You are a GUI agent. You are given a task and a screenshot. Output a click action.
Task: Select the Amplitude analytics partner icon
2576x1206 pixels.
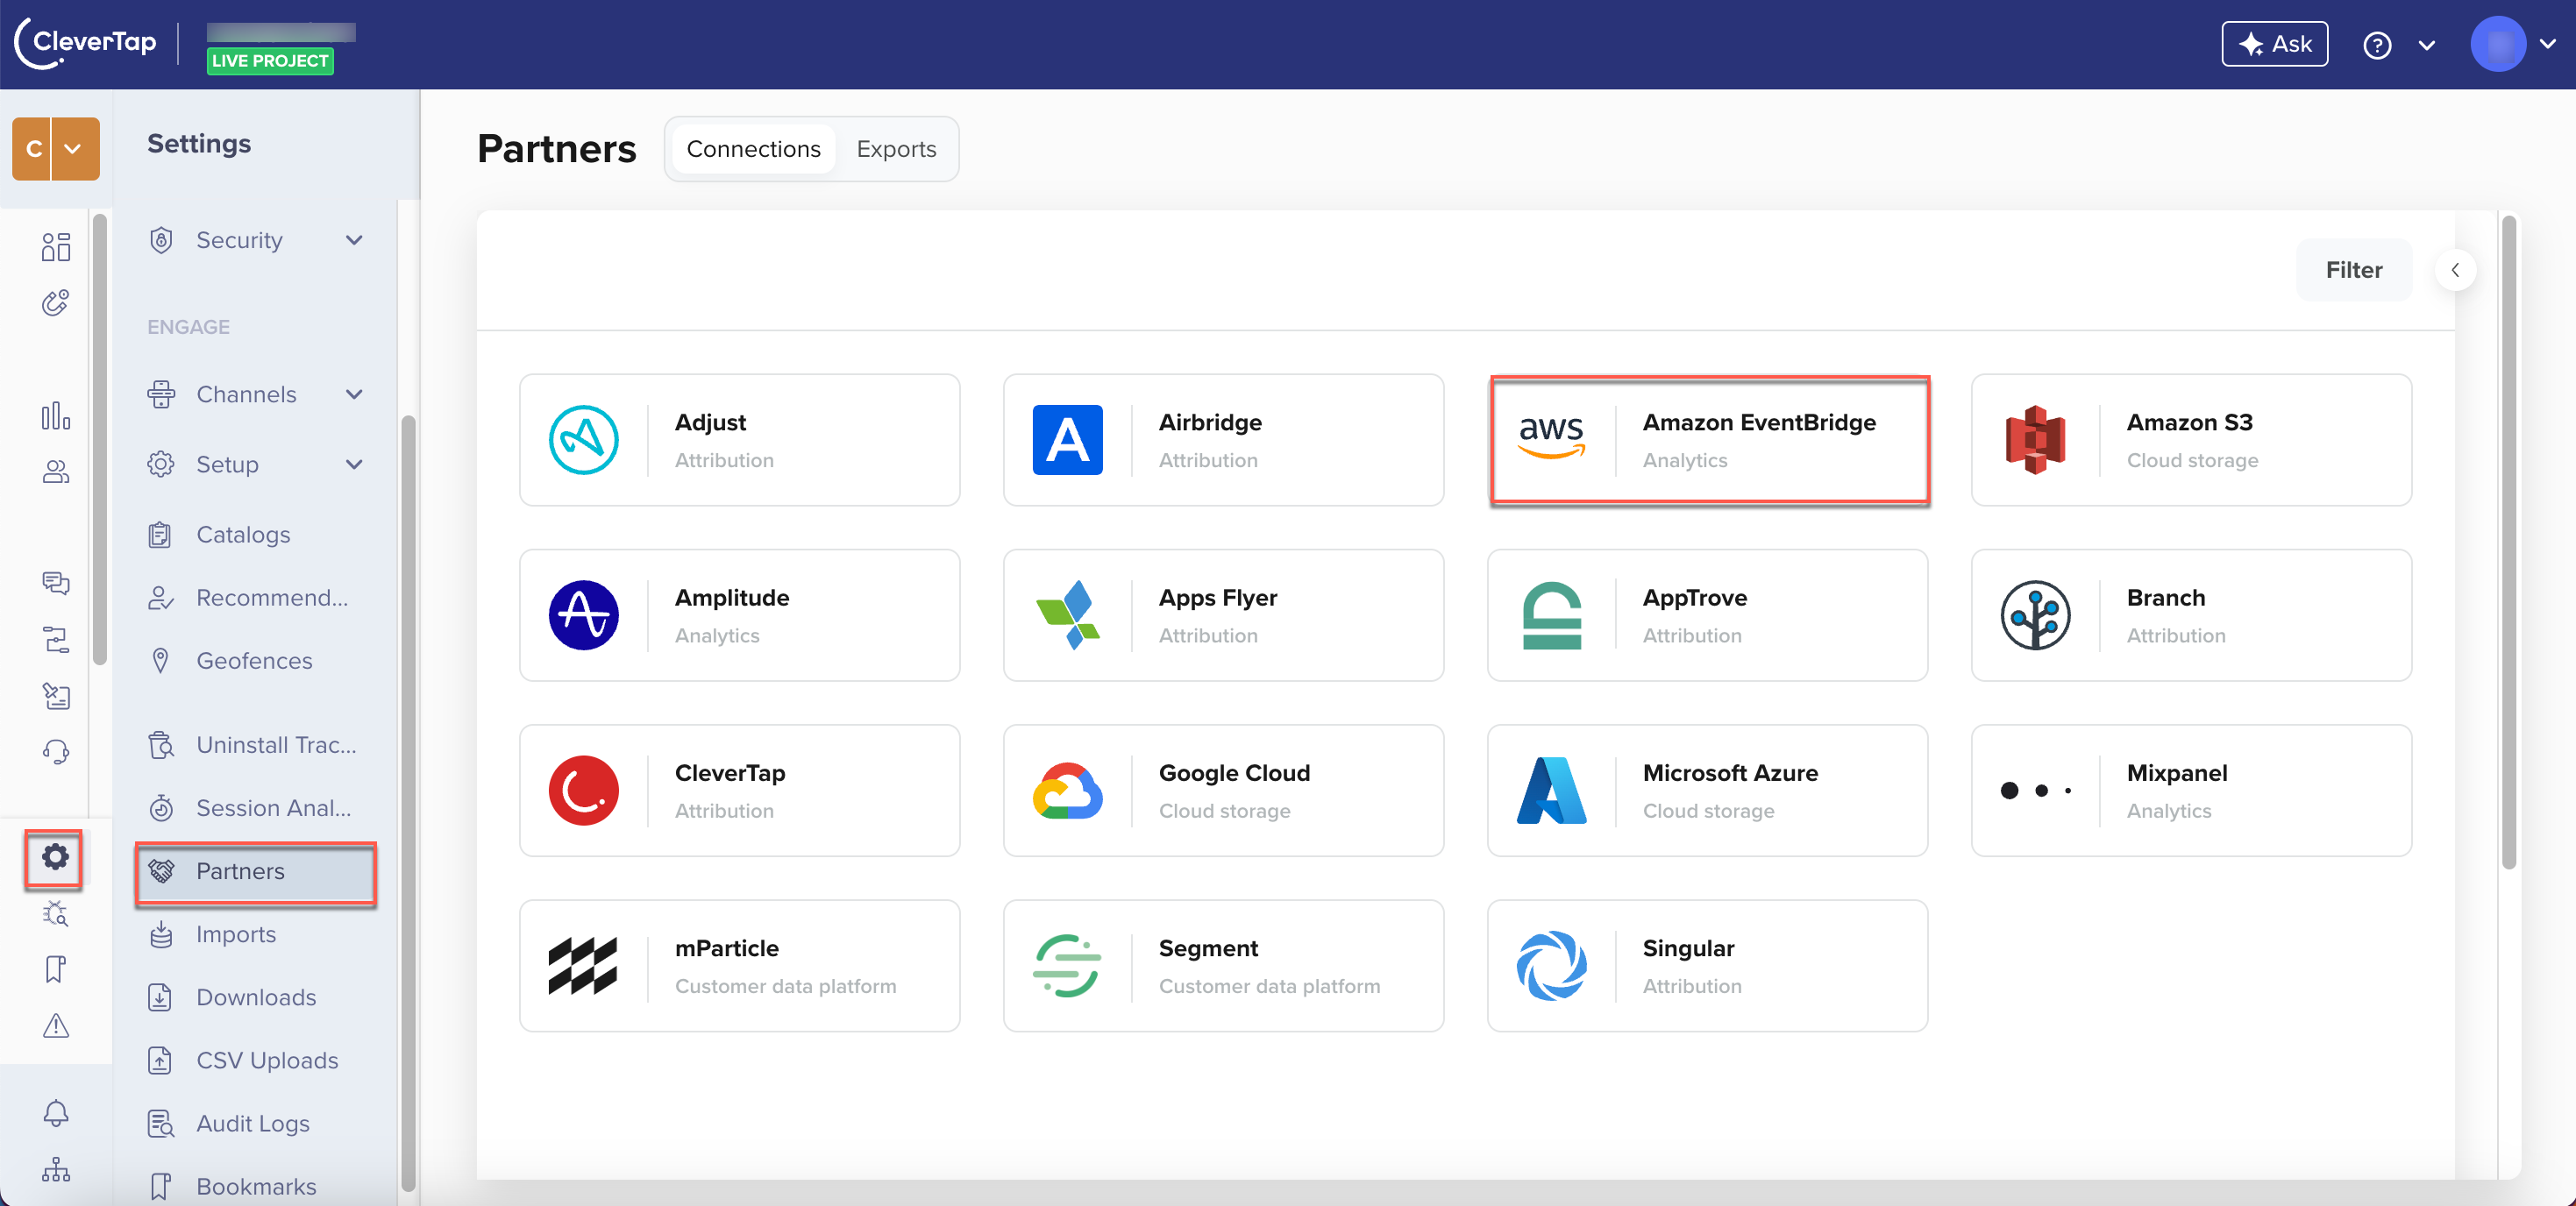(x=583, y=614)
